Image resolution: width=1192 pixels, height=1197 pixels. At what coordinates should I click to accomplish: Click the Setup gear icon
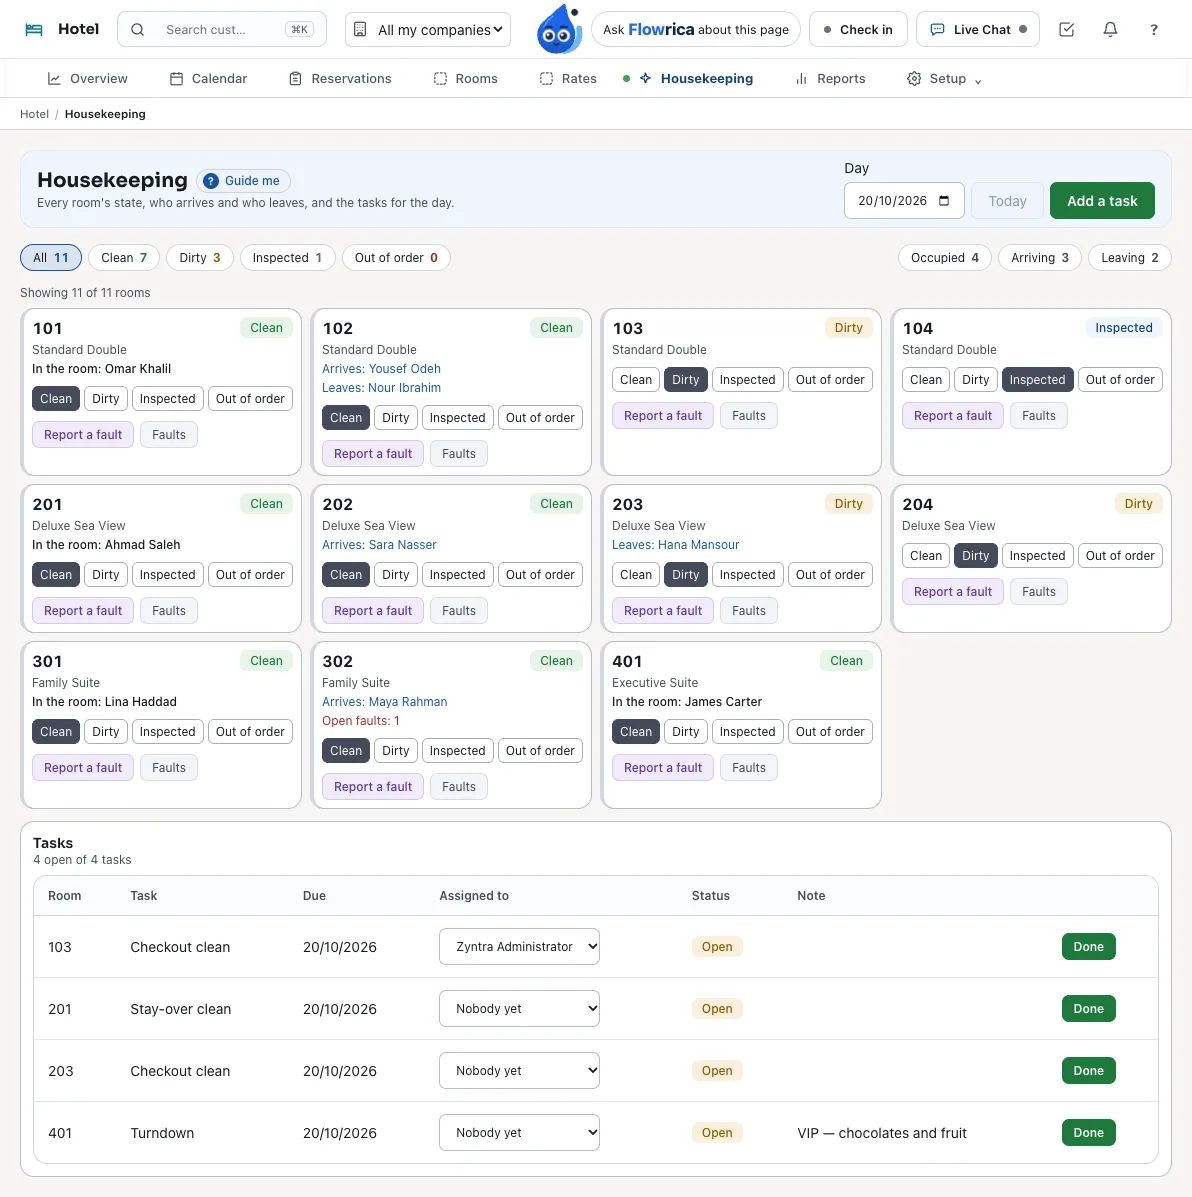pos(914,79)
